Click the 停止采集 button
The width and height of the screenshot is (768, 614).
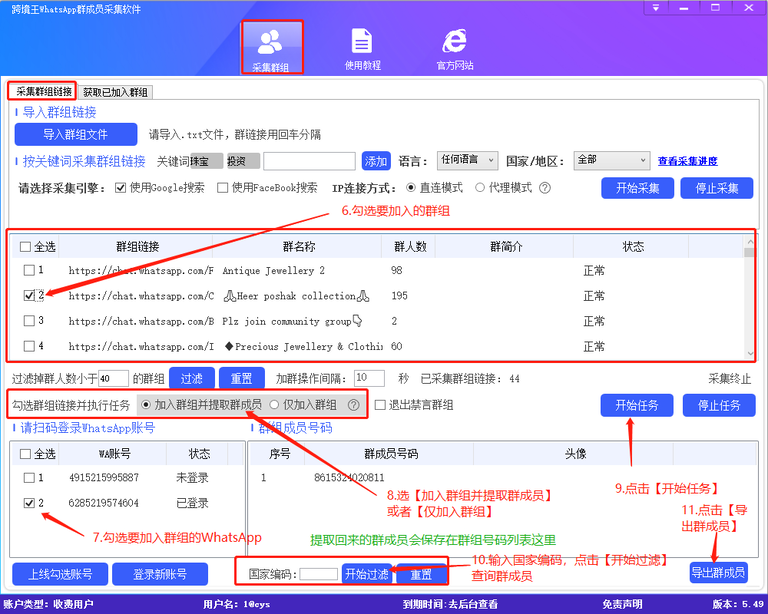[717, 189]
